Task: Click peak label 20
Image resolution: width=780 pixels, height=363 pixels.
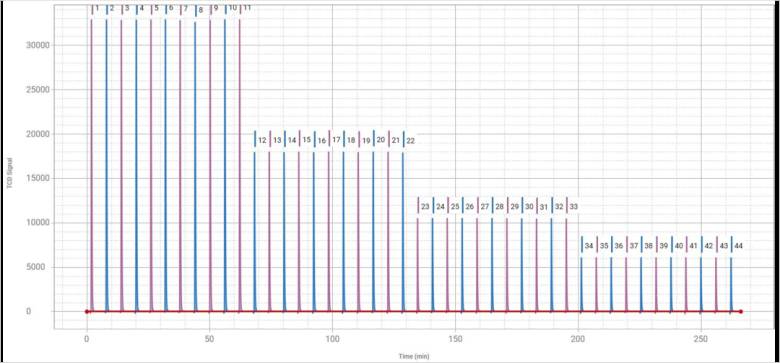Action: tap(381, 140)
